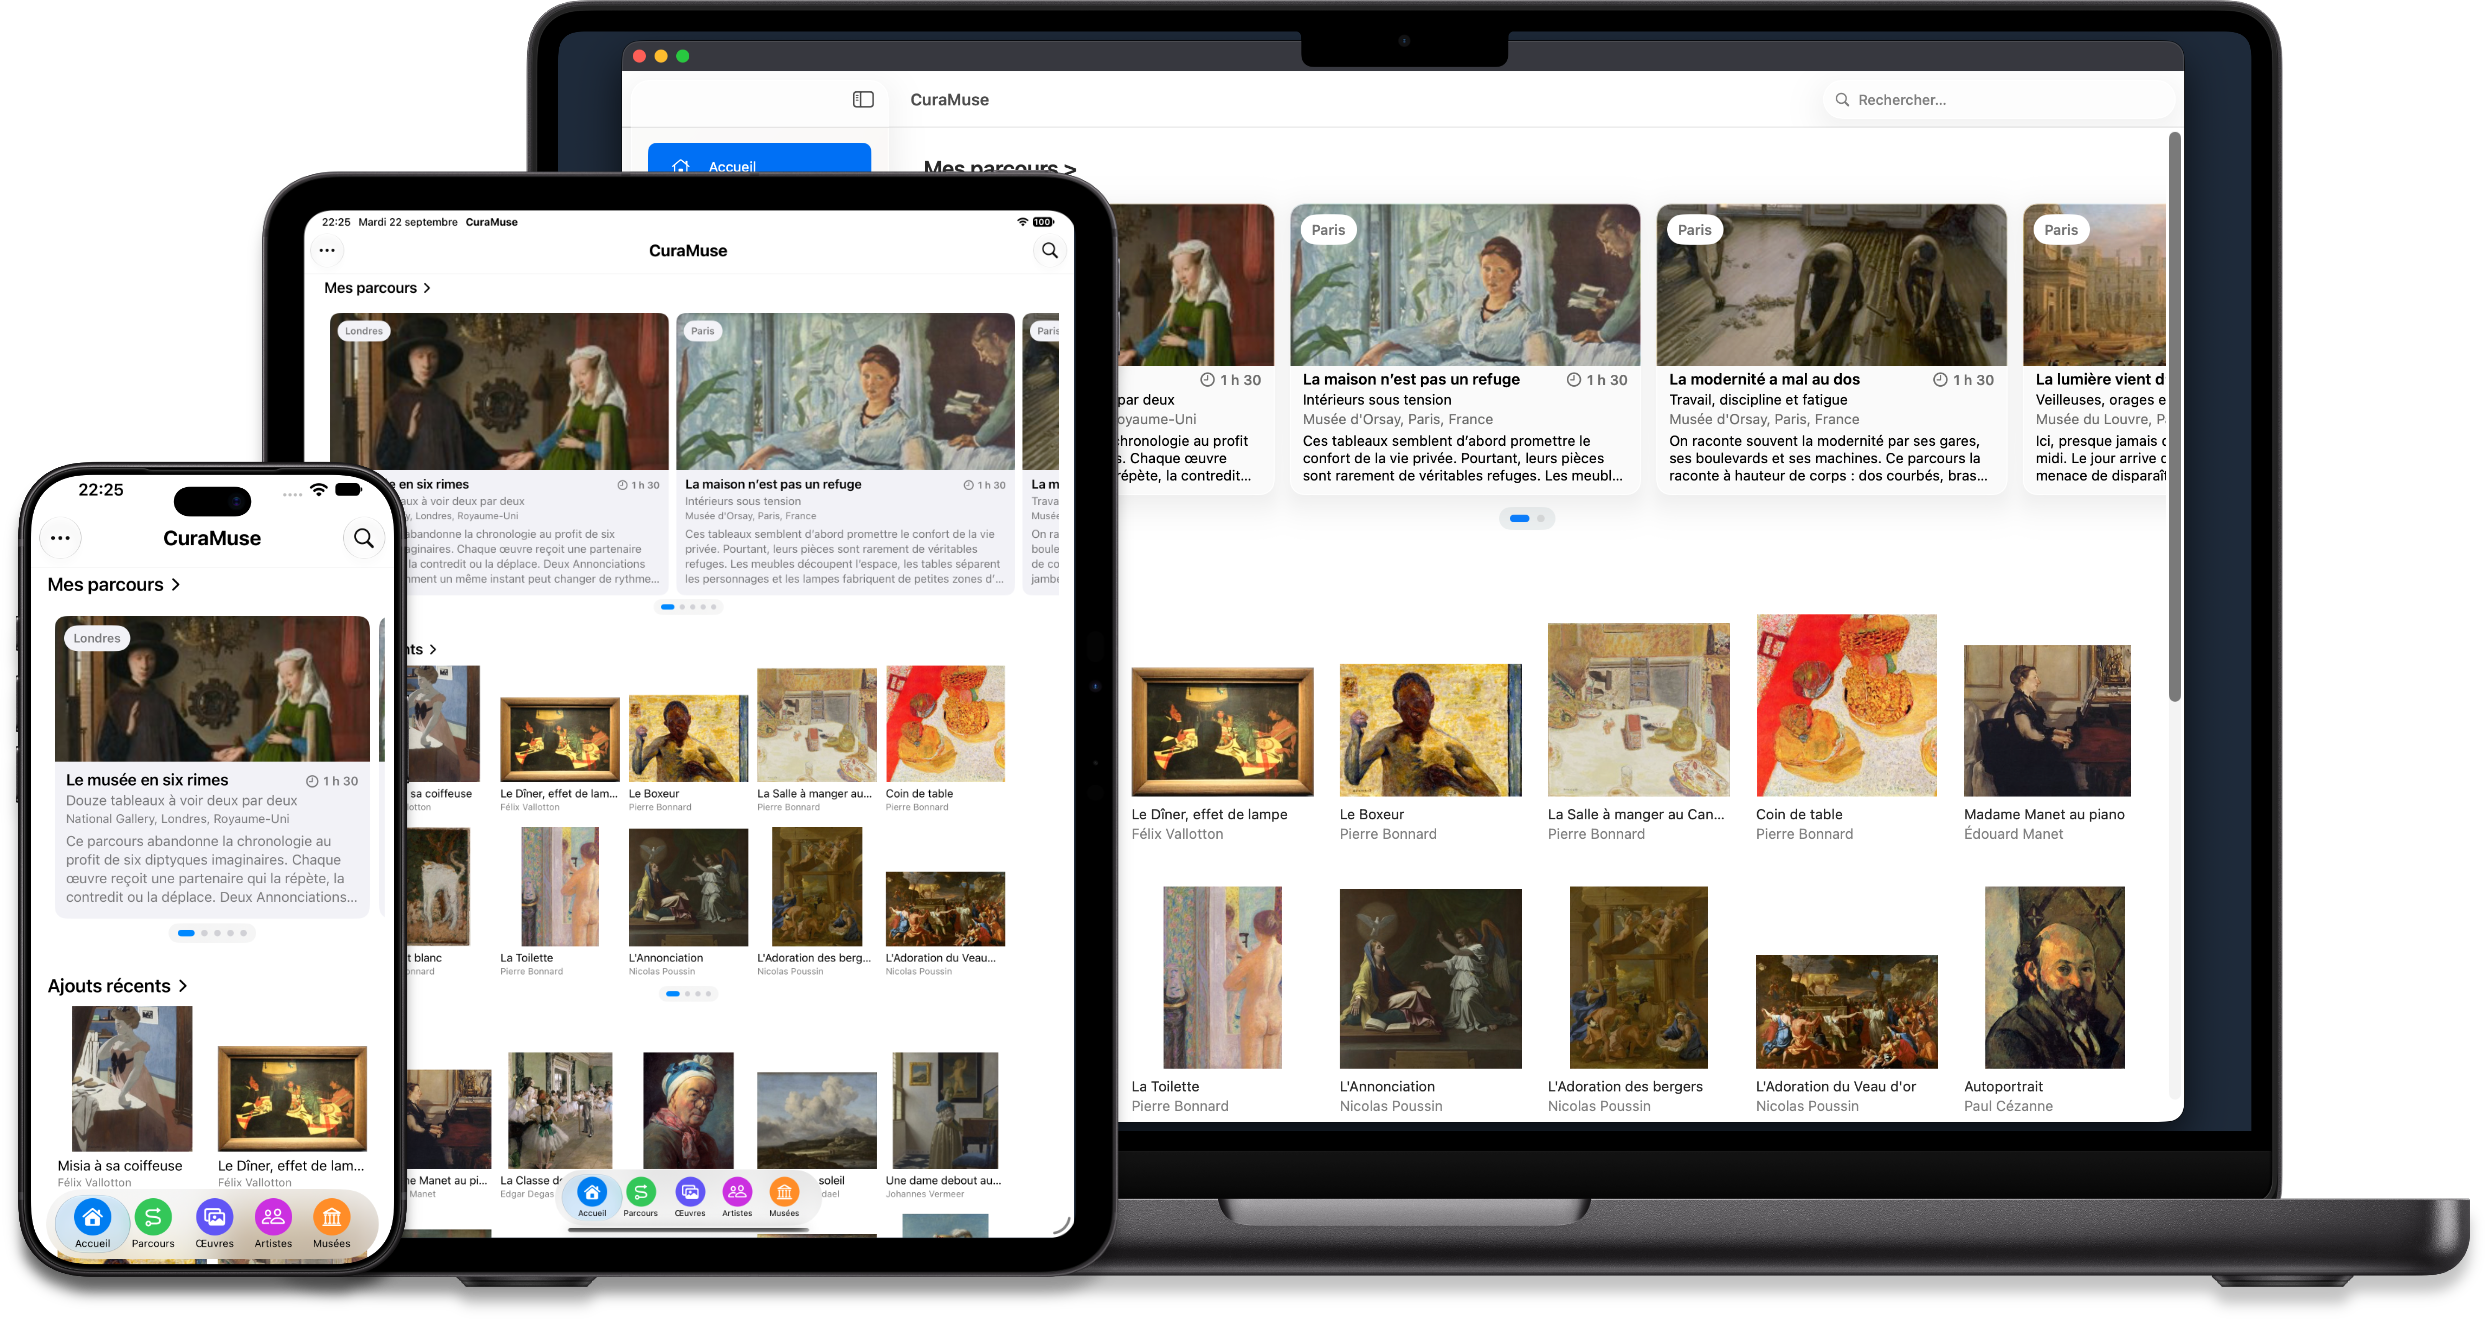Open La modernité a mal au dos card on Mac
Screen dimensions: 2485x1319
point(1831,349)
